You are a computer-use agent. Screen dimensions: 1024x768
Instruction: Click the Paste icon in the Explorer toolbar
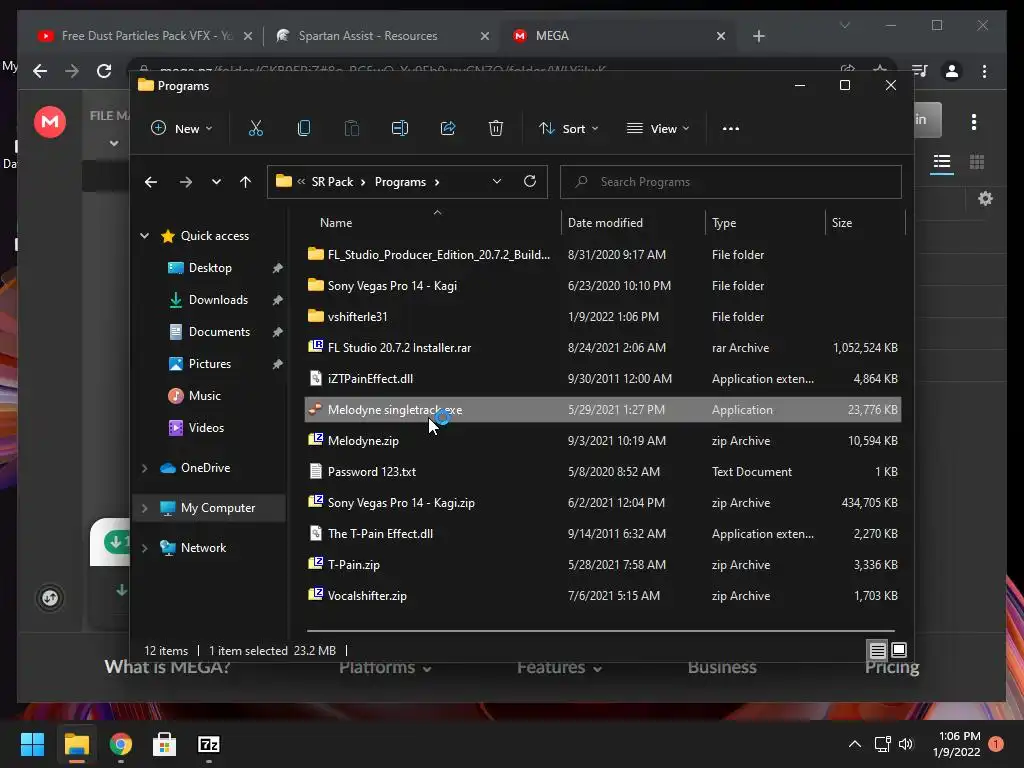351,129
